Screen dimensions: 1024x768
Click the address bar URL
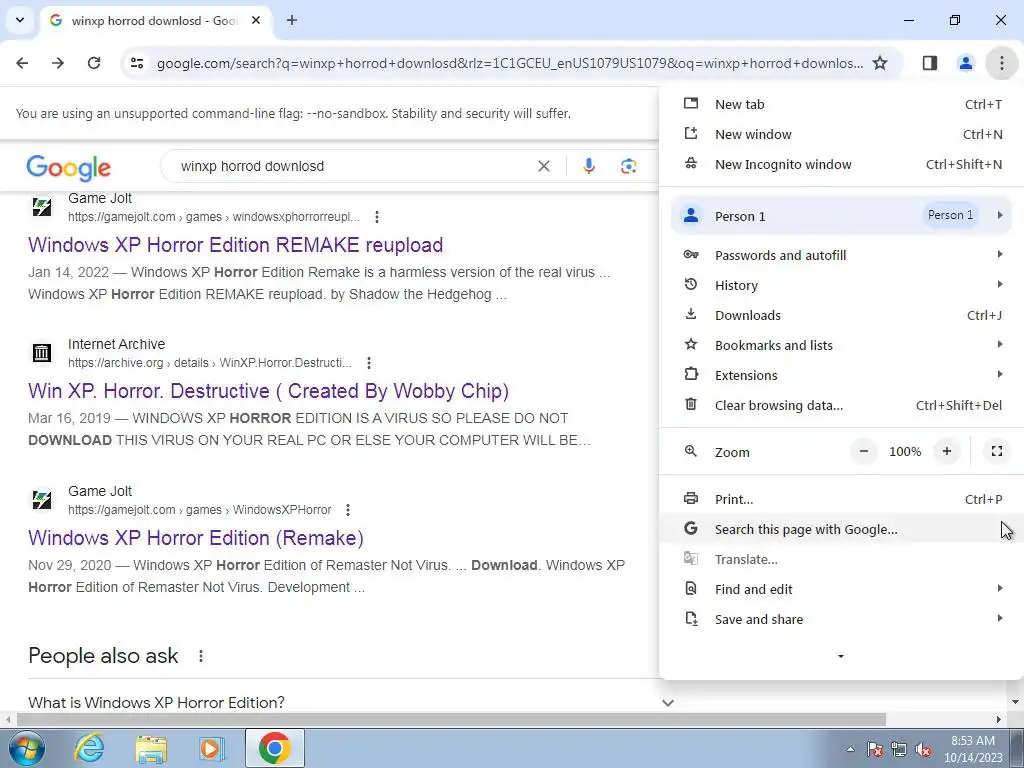click(509, 63)
